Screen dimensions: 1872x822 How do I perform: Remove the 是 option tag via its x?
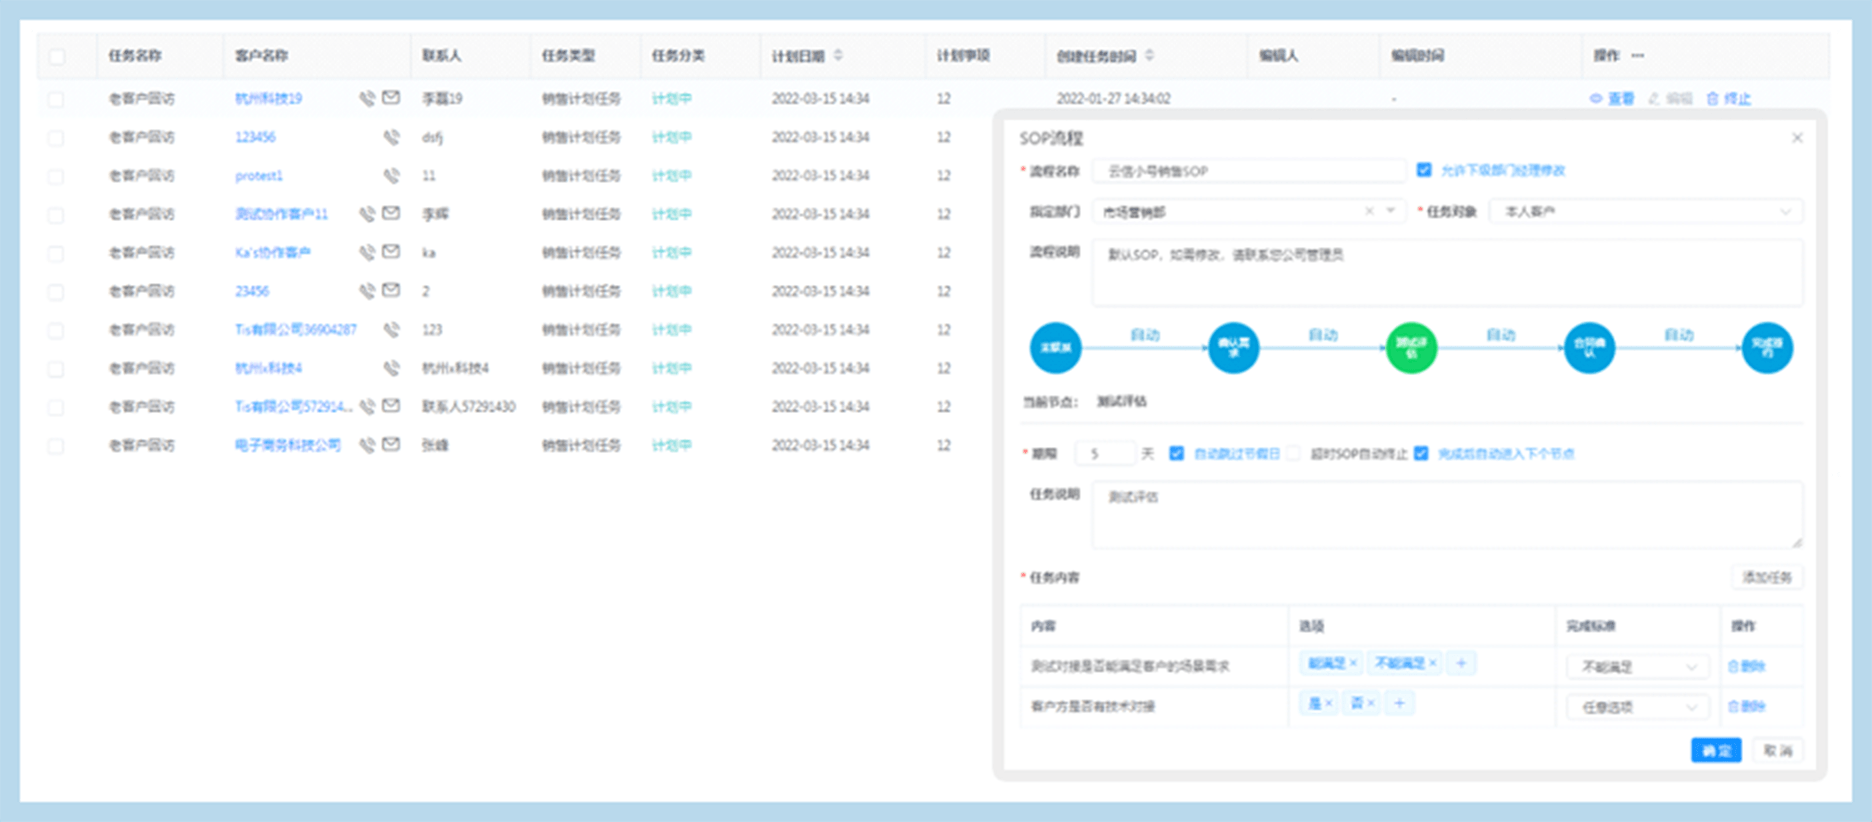[x=1328, y=704]
